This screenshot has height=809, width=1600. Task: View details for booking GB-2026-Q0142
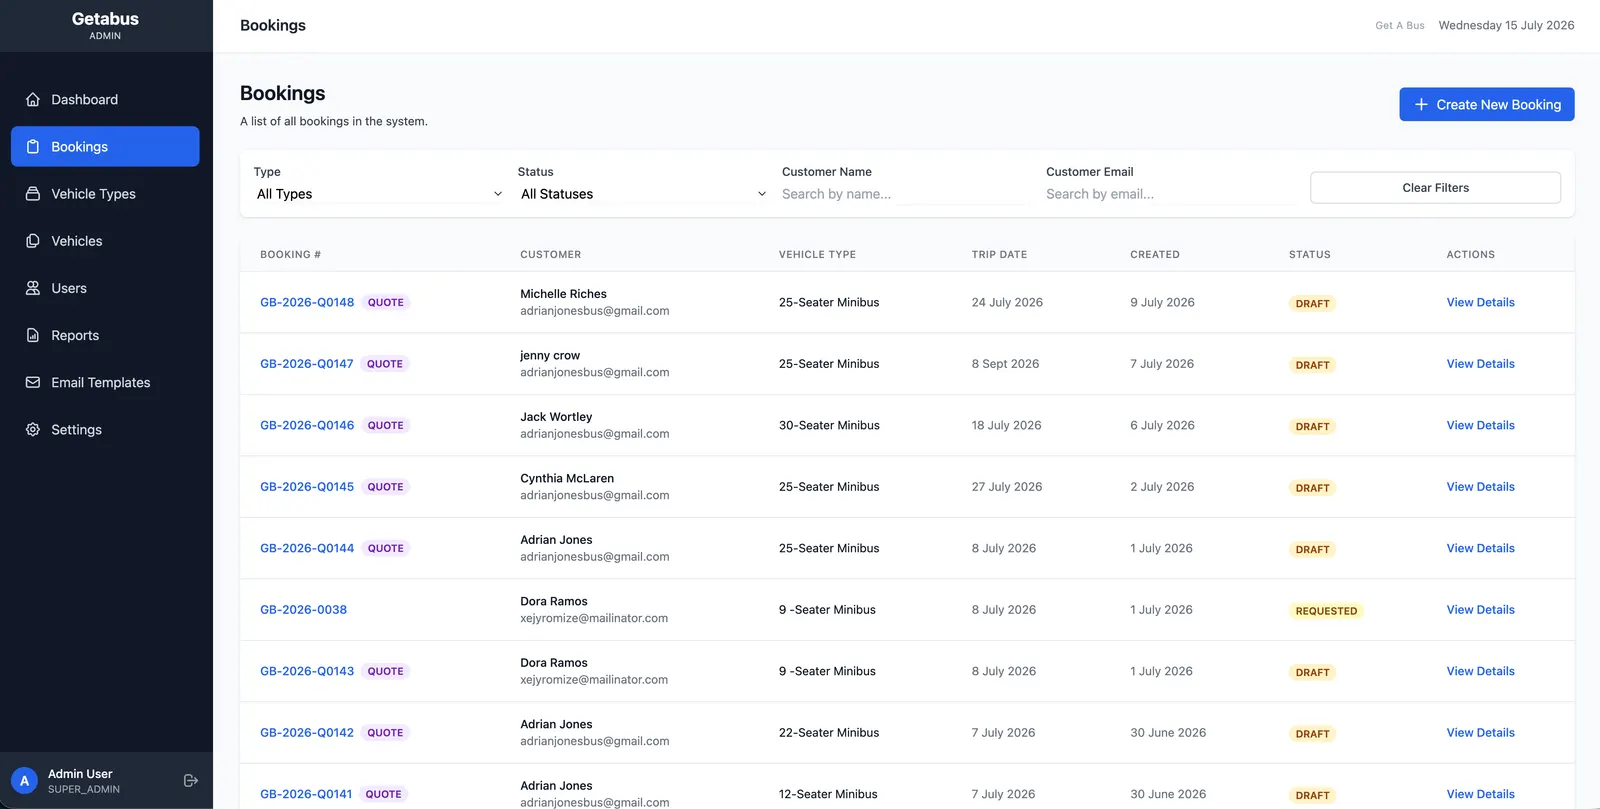1480,733
